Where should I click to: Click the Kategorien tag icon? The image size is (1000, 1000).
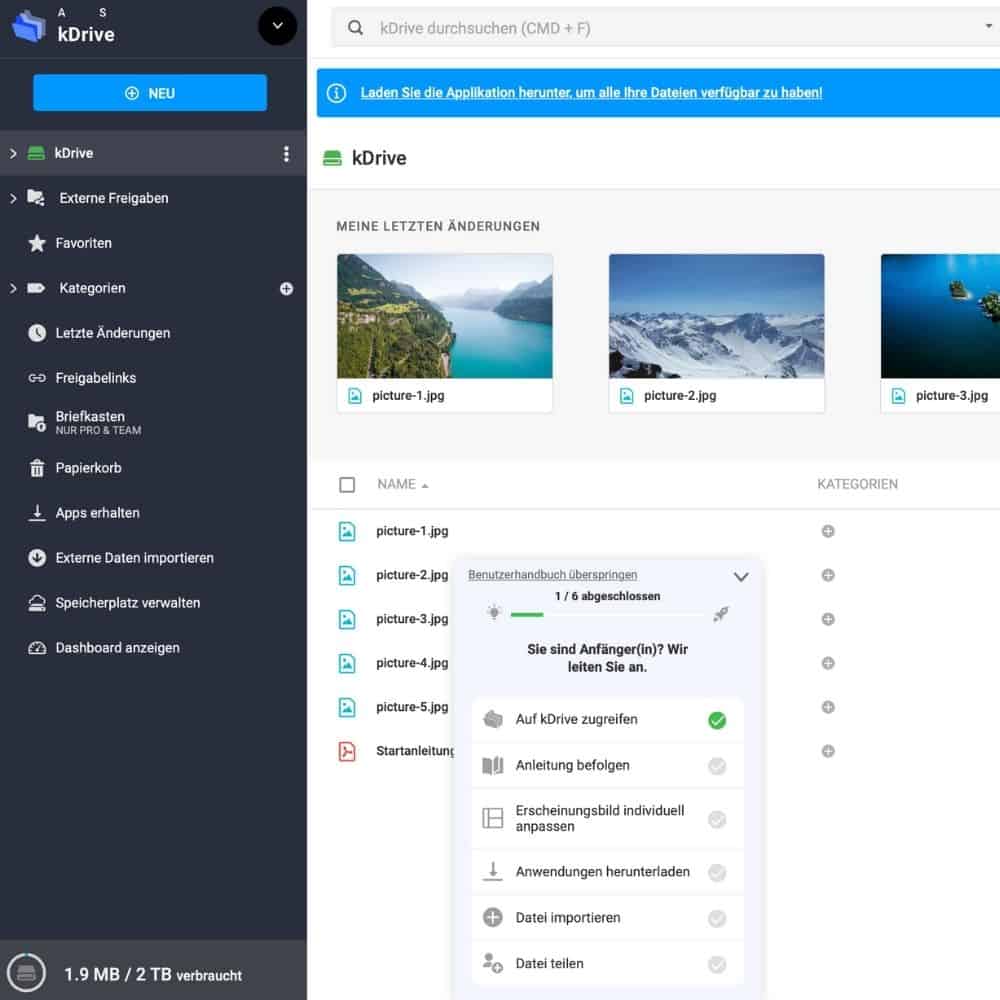click(36, 288)
